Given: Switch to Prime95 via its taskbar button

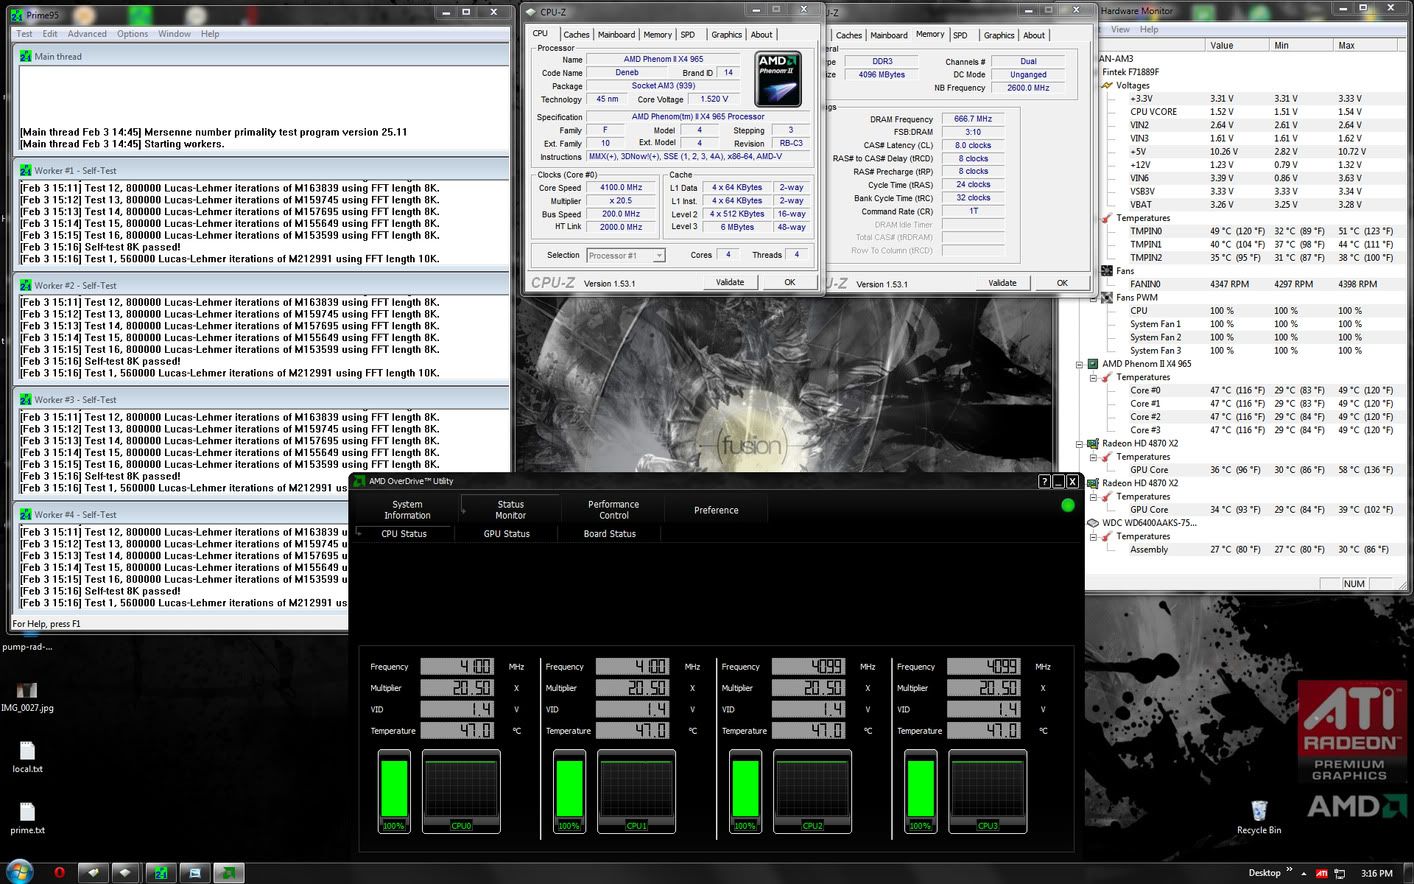Looking at the screenshot, I should (160, 872).
